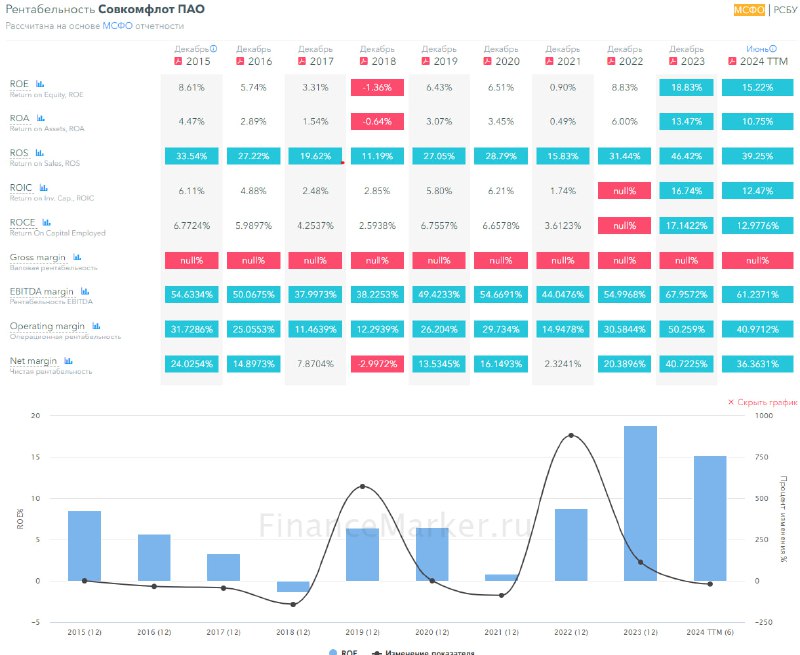Toggle ROE series in chart legend
The image size is (800, 655).
pos(343,652)
